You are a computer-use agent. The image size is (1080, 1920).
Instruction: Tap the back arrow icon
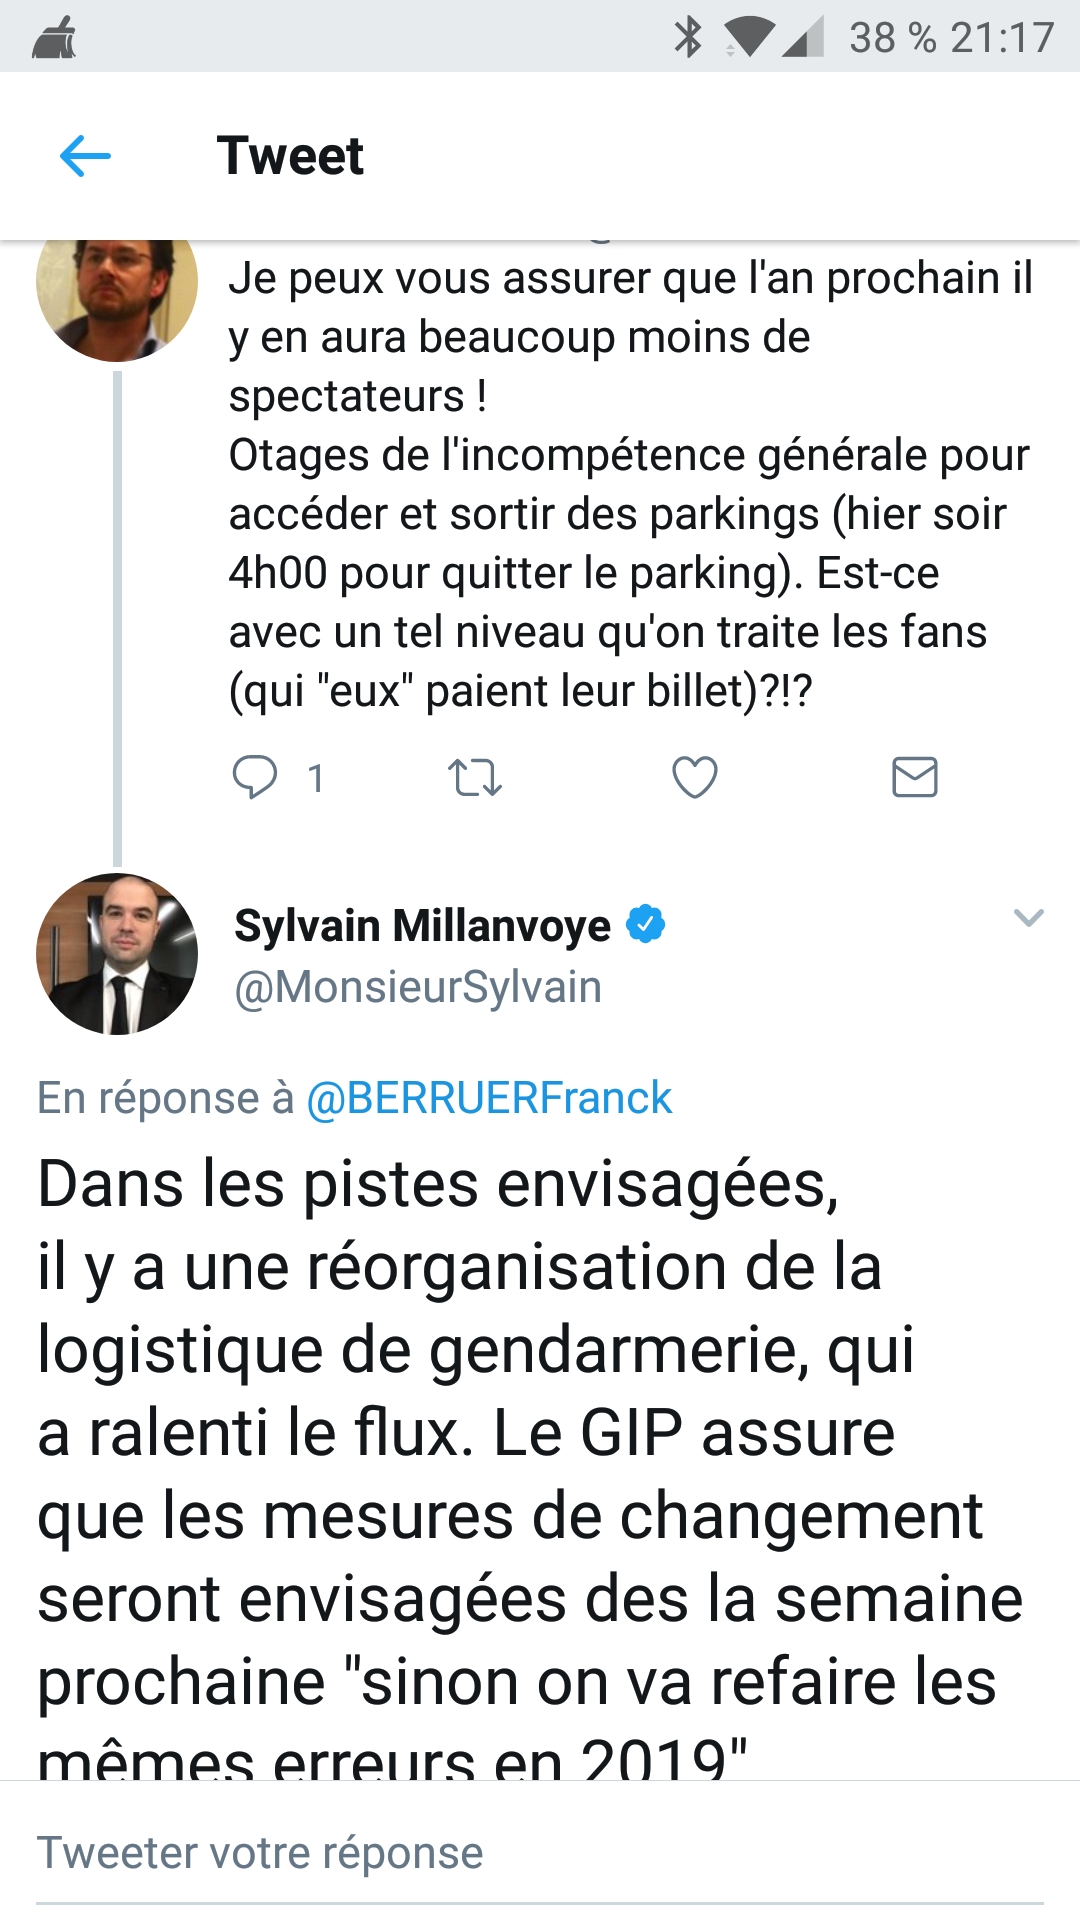[x=85, y=156]
